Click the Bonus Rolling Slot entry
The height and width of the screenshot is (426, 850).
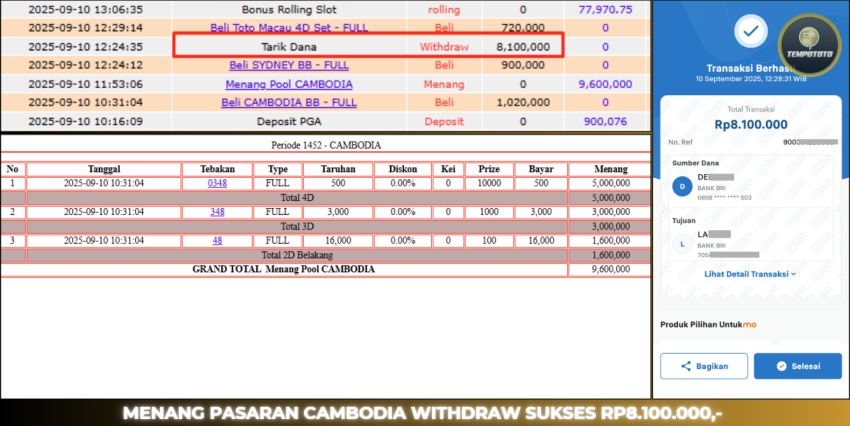coord(289,10)
